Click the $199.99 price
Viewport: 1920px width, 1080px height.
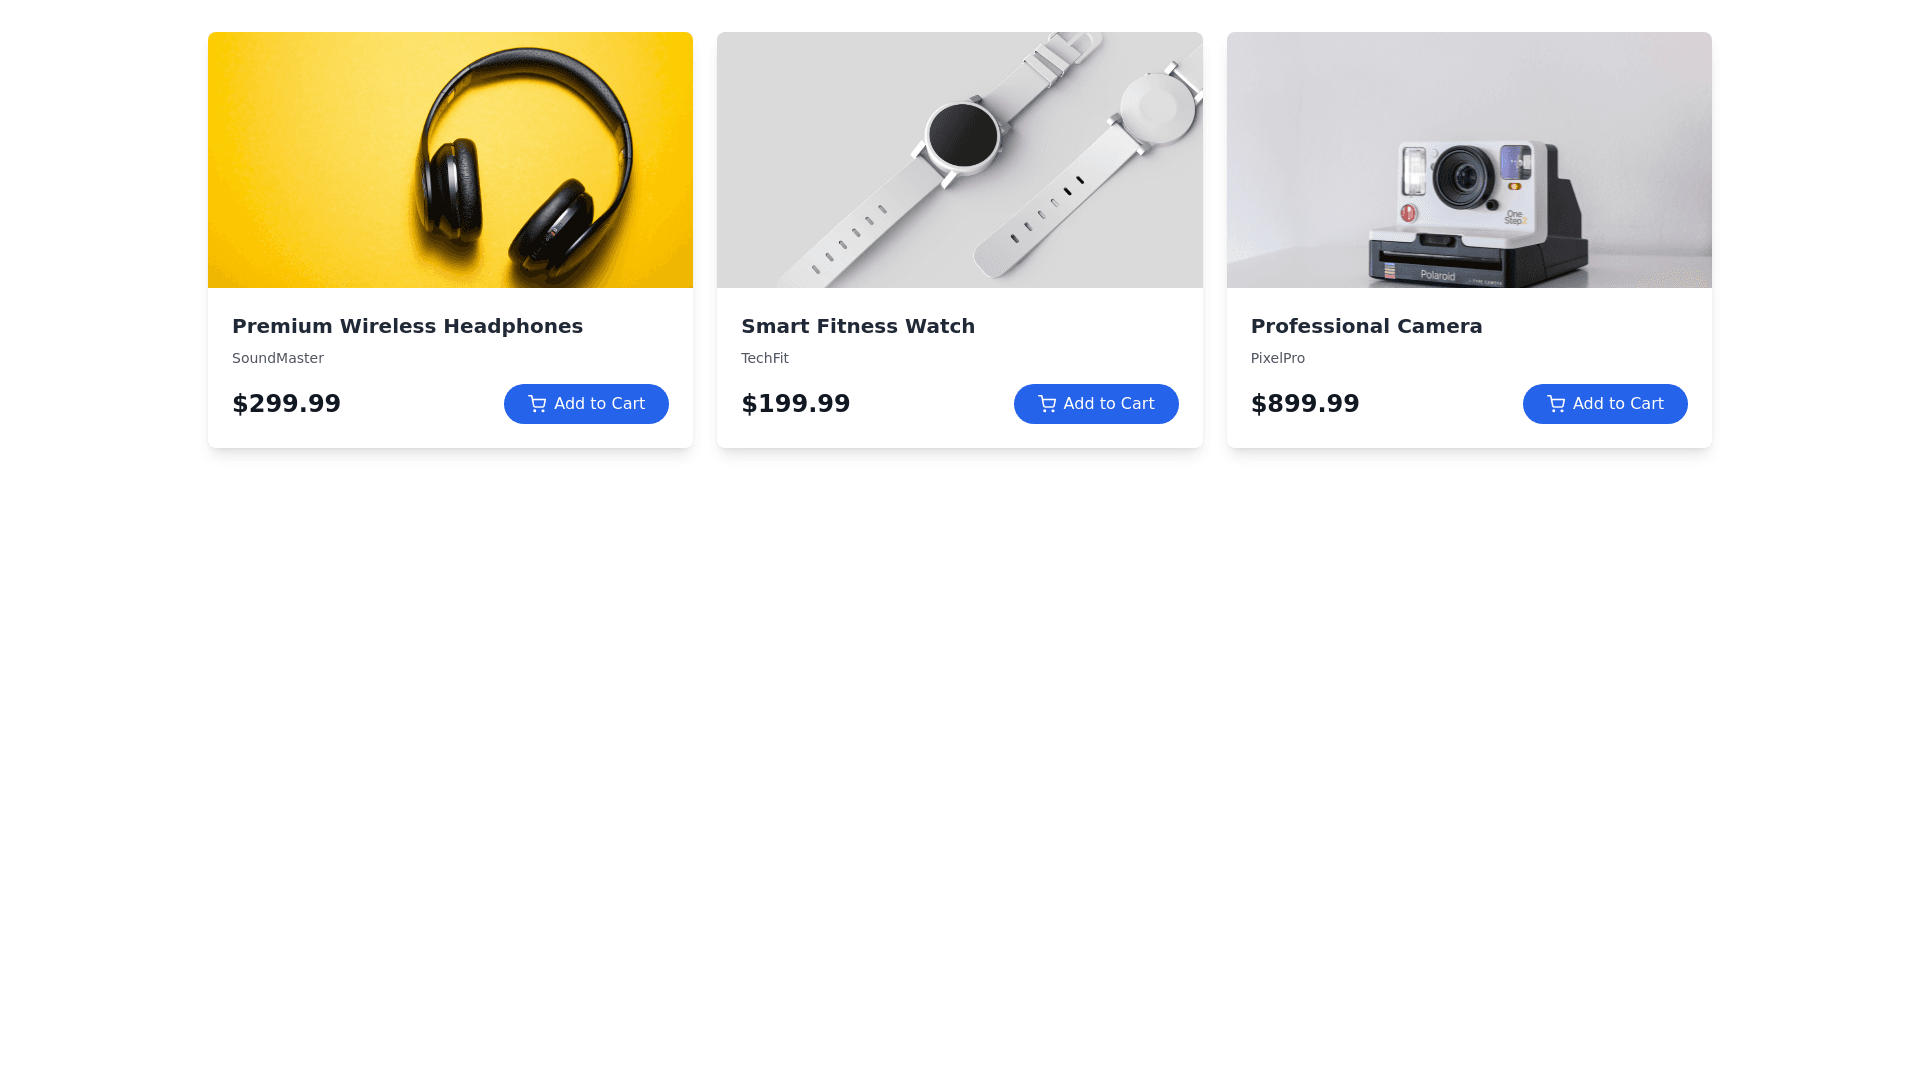796,404
